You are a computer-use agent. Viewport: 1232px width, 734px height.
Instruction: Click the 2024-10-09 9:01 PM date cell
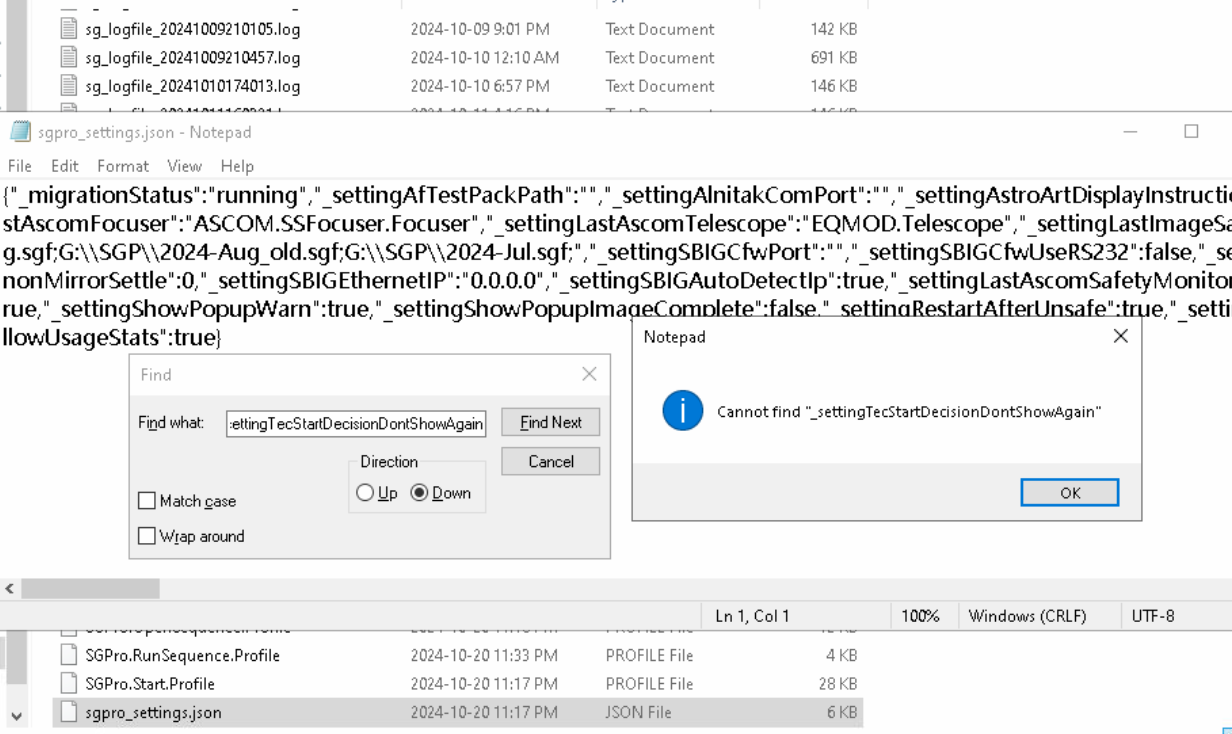point(480,29)
